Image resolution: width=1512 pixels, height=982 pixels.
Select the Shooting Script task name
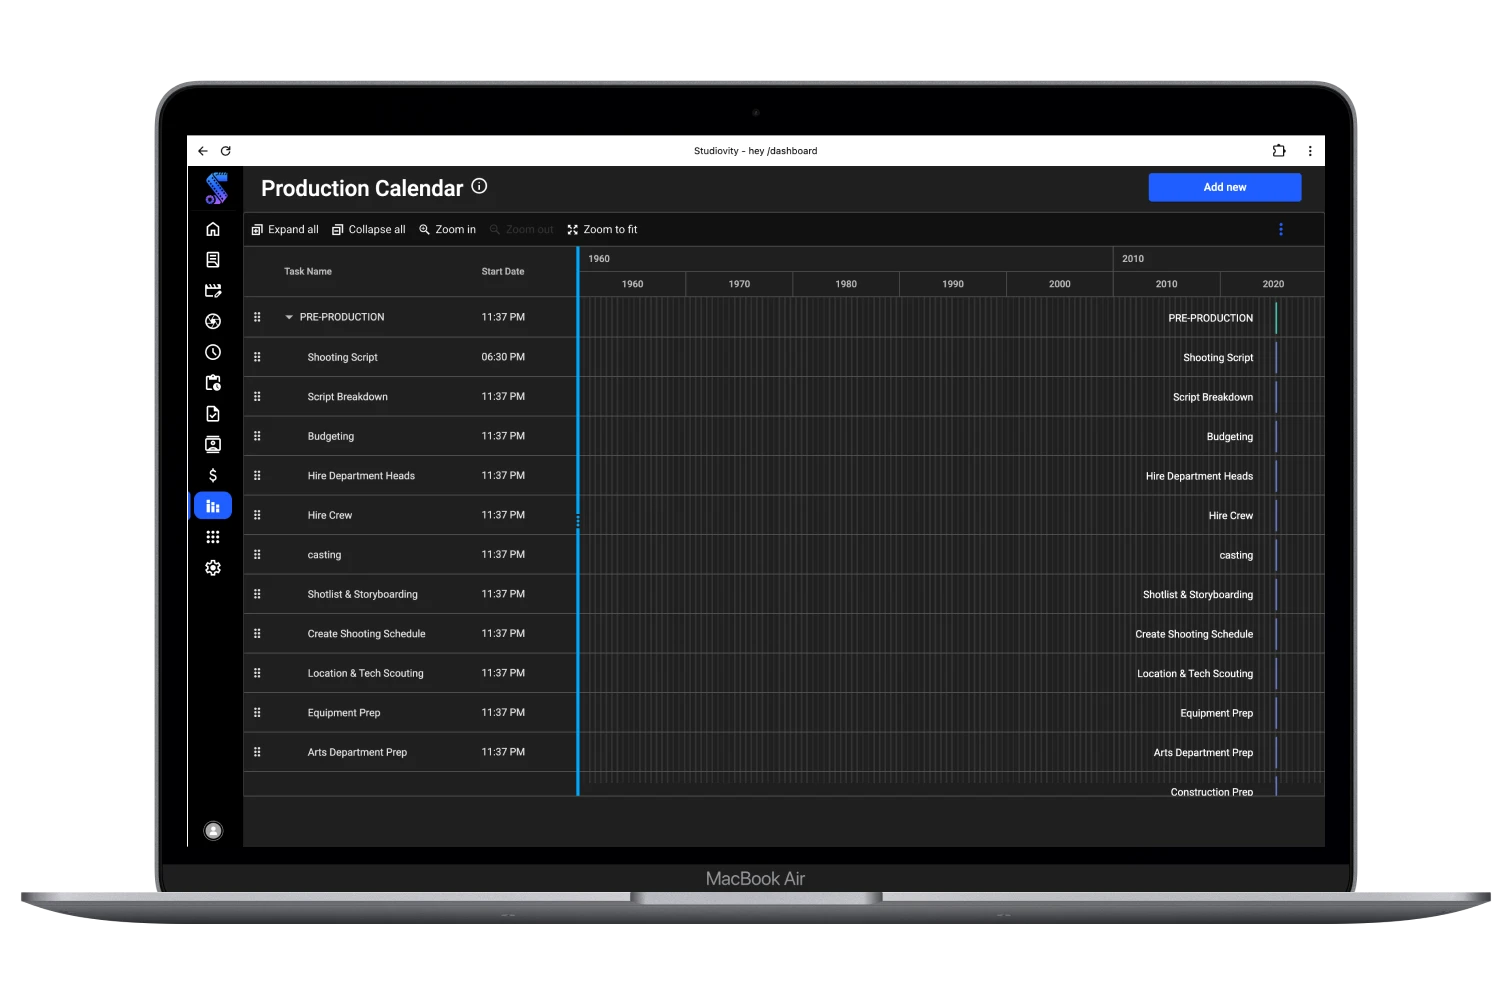coord(343,357)
